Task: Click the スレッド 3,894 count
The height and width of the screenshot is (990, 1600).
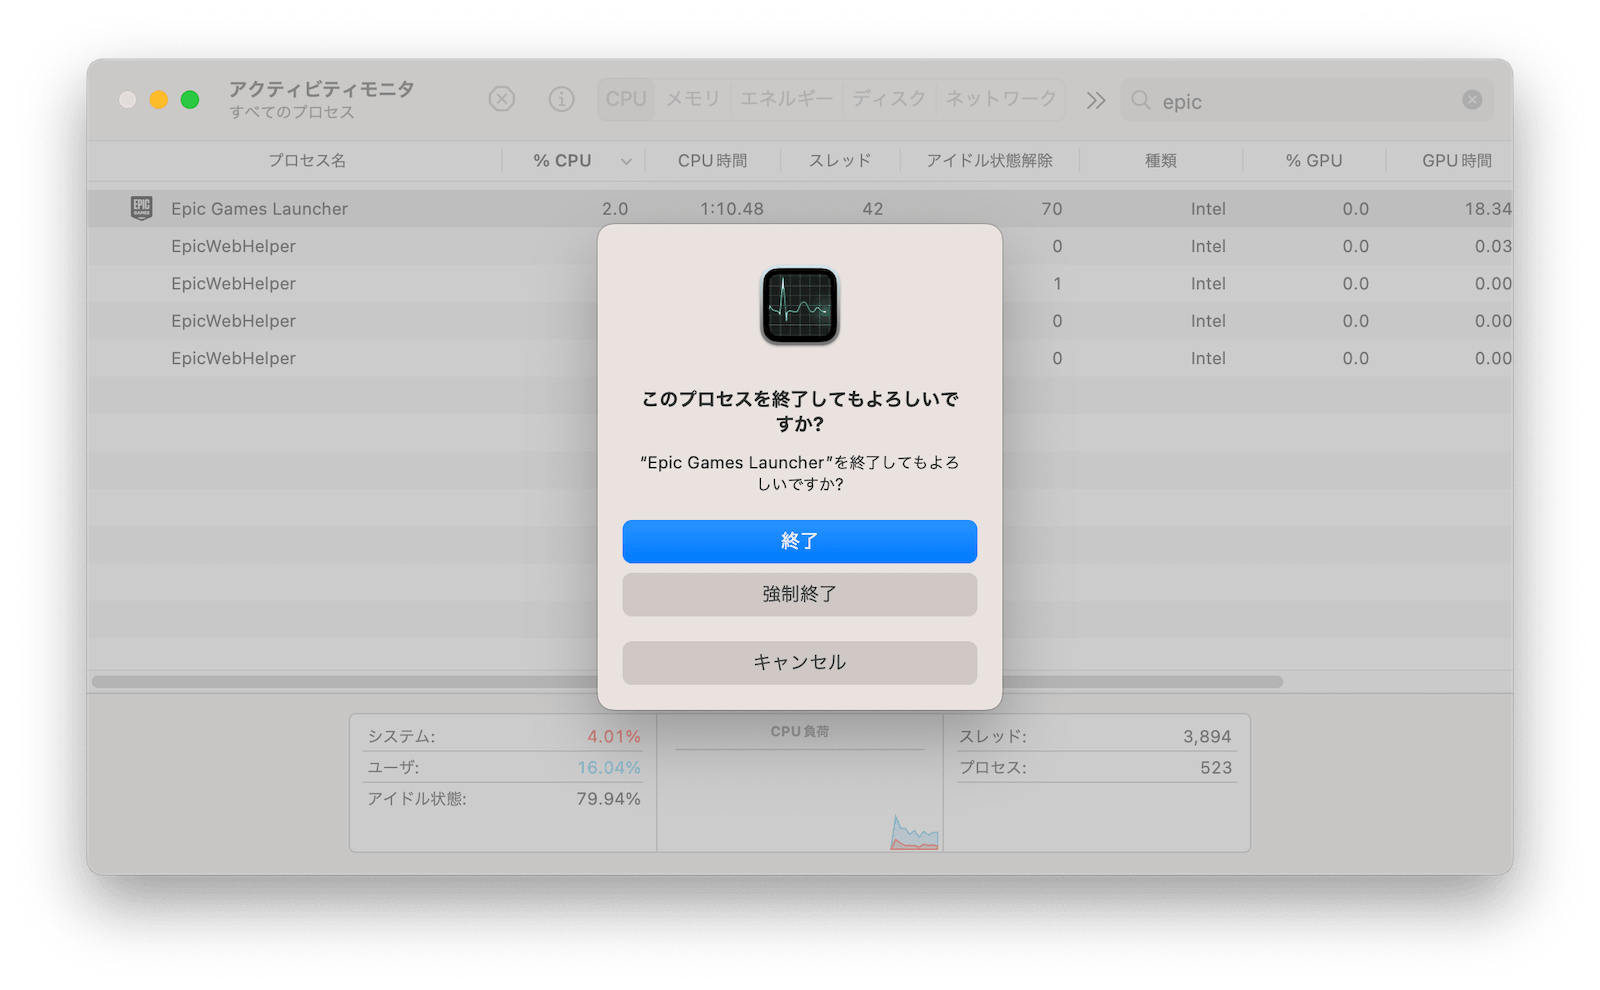Action: (x=1207, y=736)
